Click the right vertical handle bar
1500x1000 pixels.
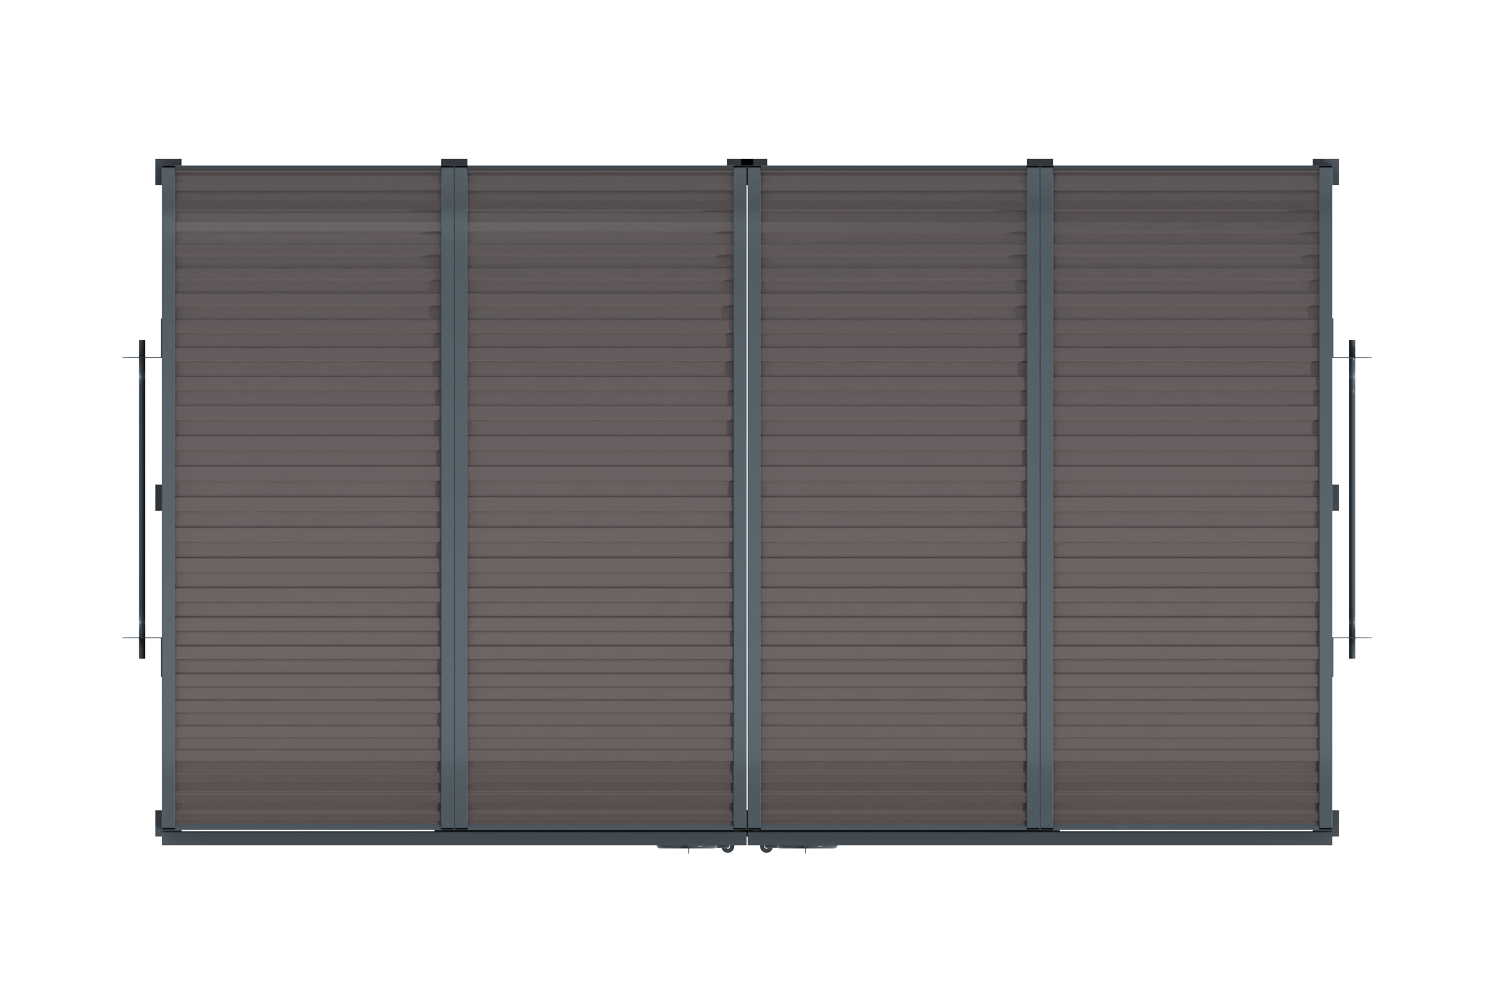[x=1352, y=498]
